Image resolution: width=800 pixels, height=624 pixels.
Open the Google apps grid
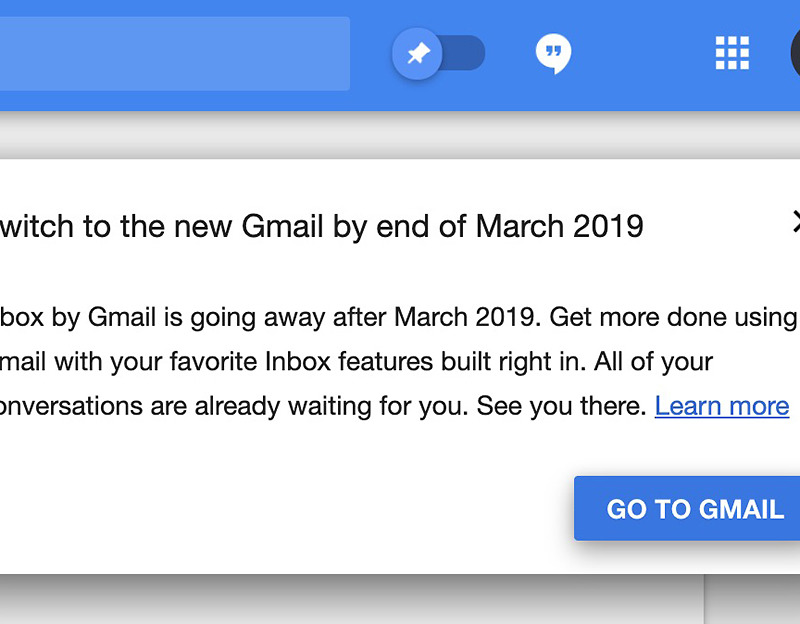tap(732, 53)
